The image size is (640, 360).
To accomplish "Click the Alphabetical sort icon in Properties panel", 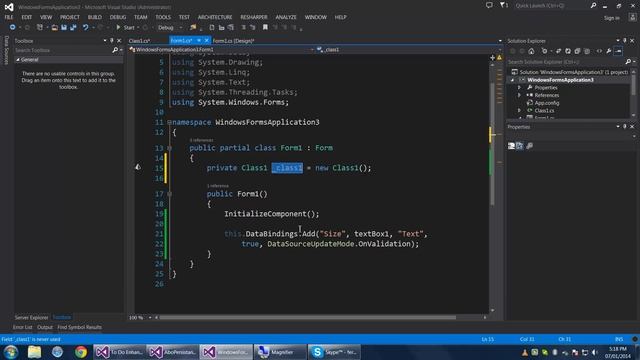I will (520, 146).
